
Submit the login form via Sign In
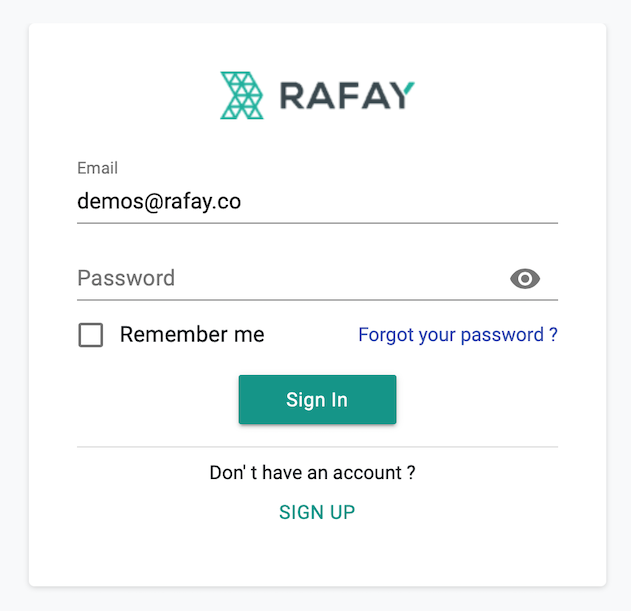pos(317,399)
